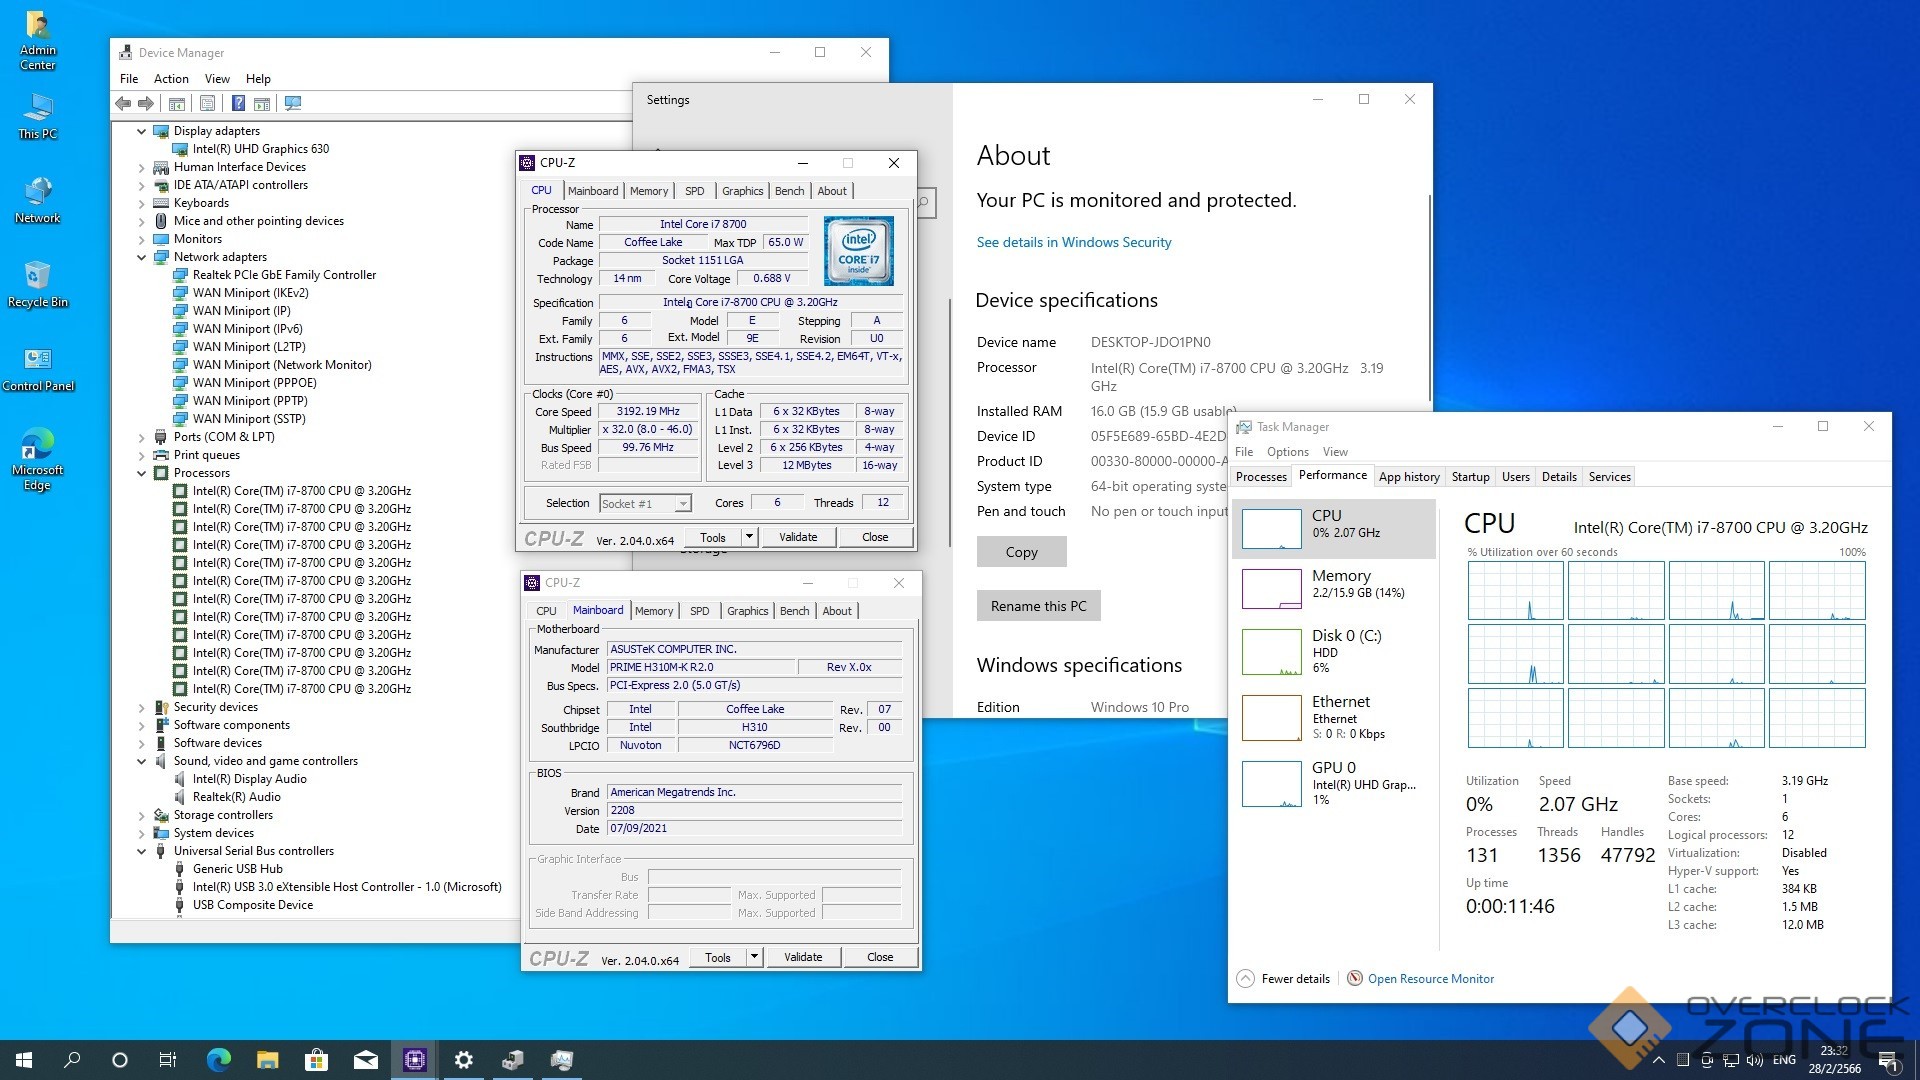Open See details in Windows Security link

click(x=1073, y=242)
